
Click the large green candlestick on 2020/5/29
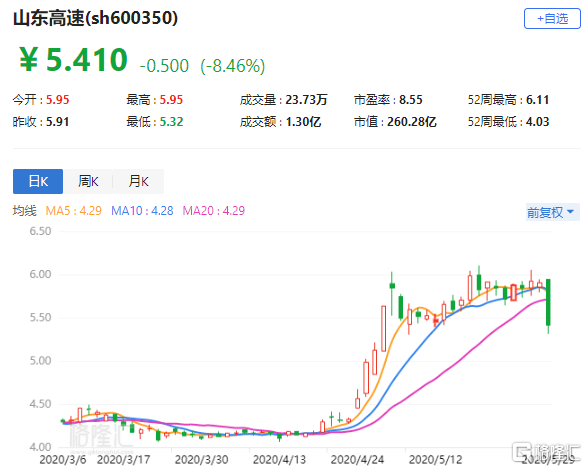[548, 302]
